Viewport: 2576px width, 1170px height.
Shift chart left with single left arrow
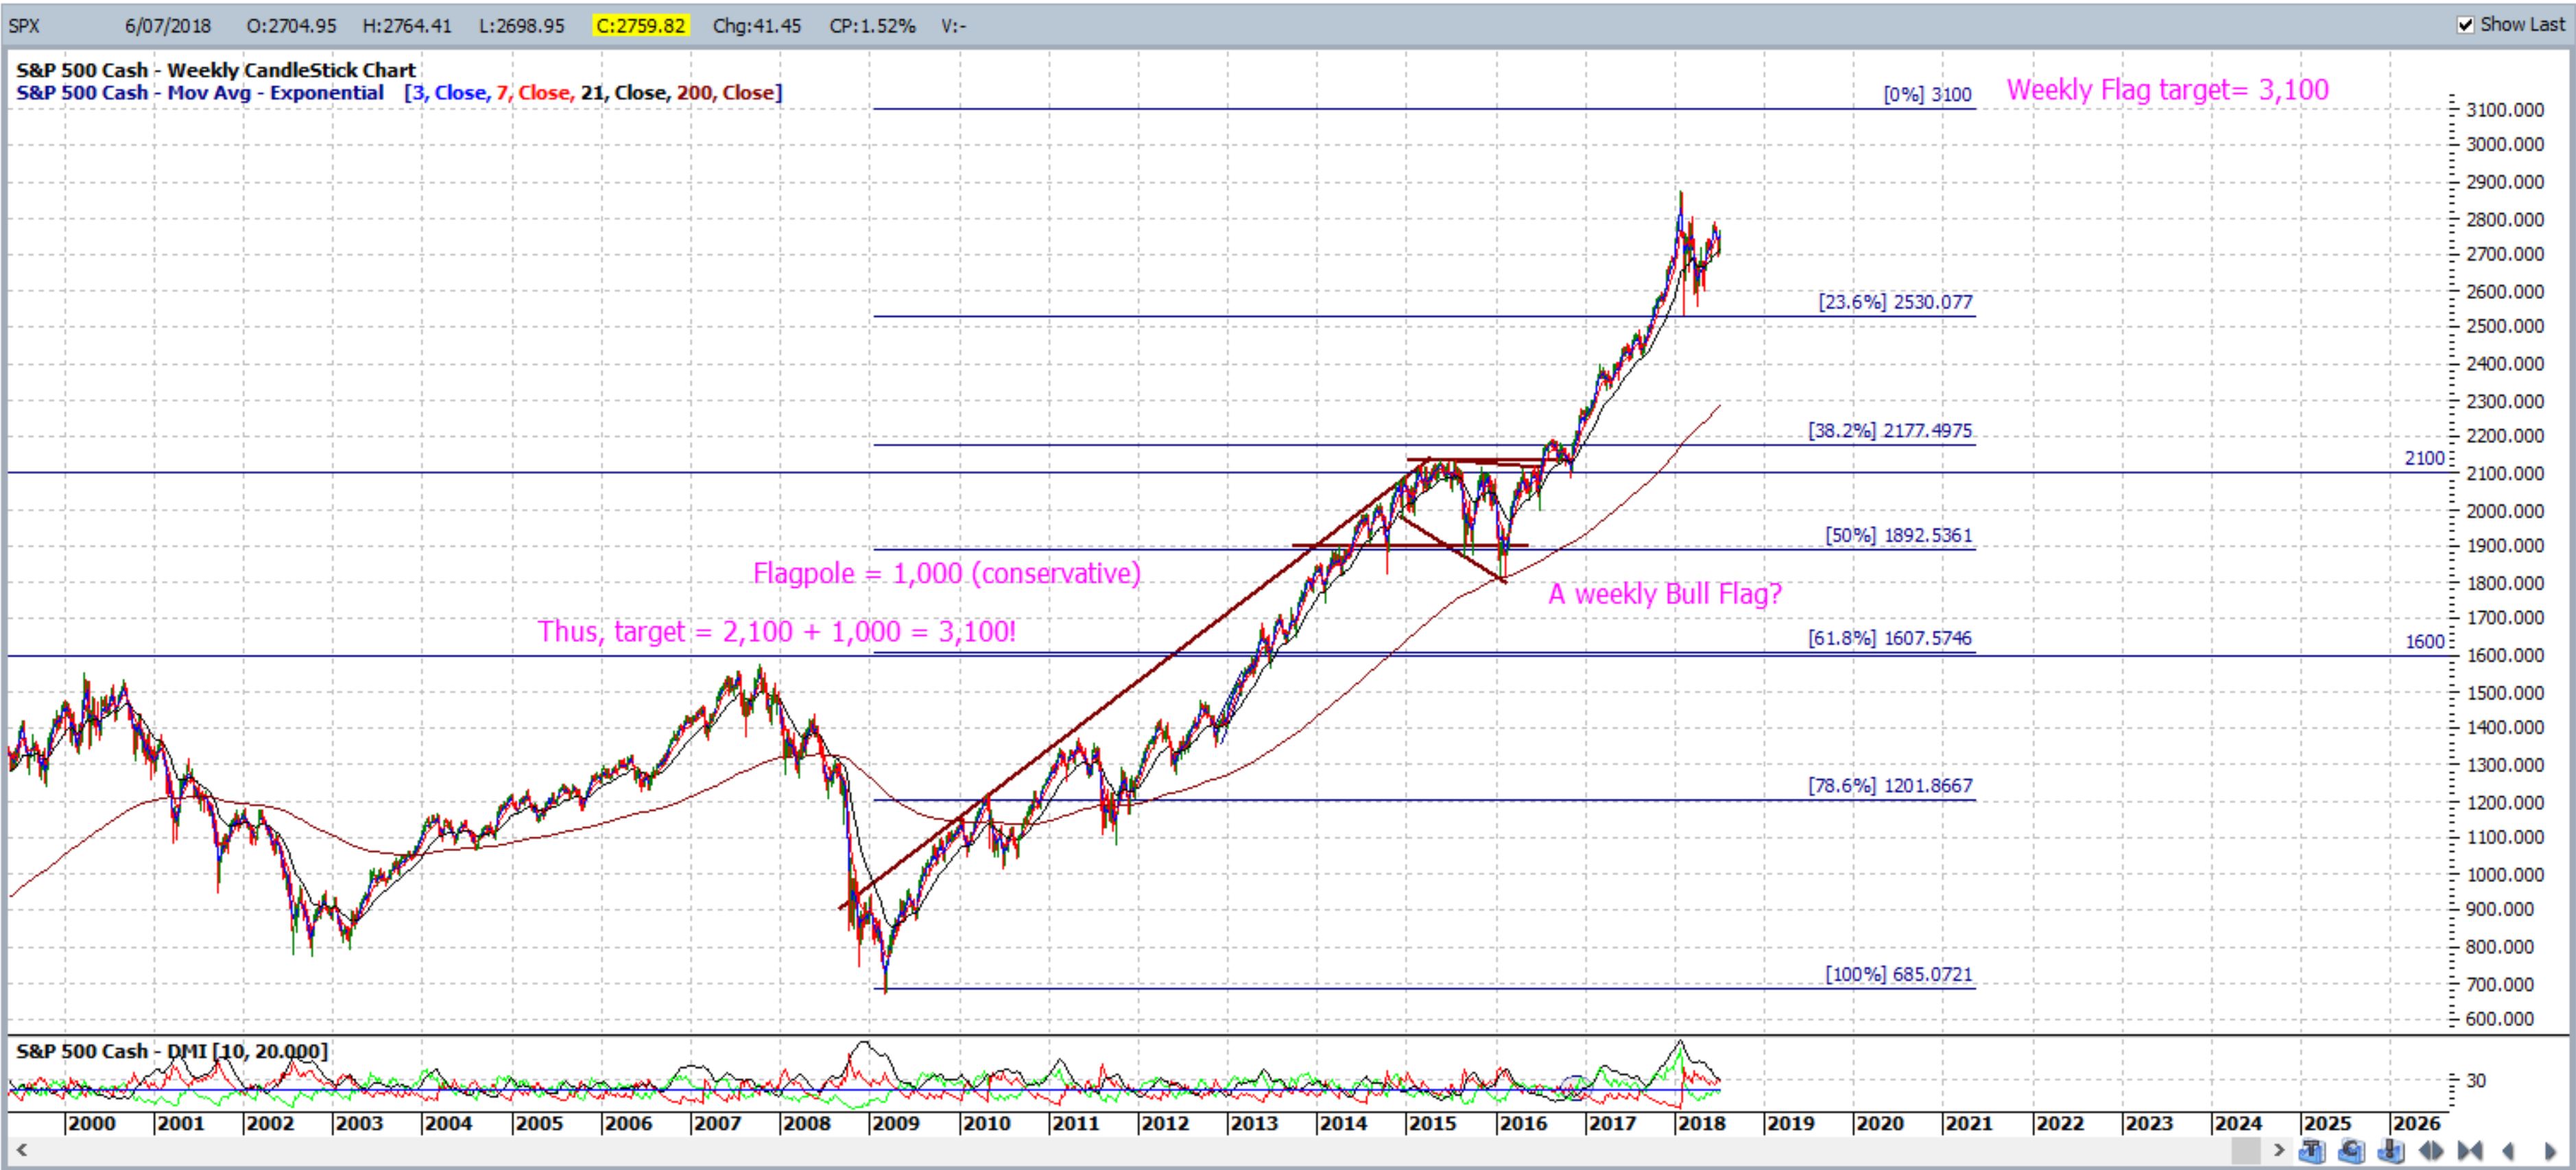(x=2508, y=1151)
